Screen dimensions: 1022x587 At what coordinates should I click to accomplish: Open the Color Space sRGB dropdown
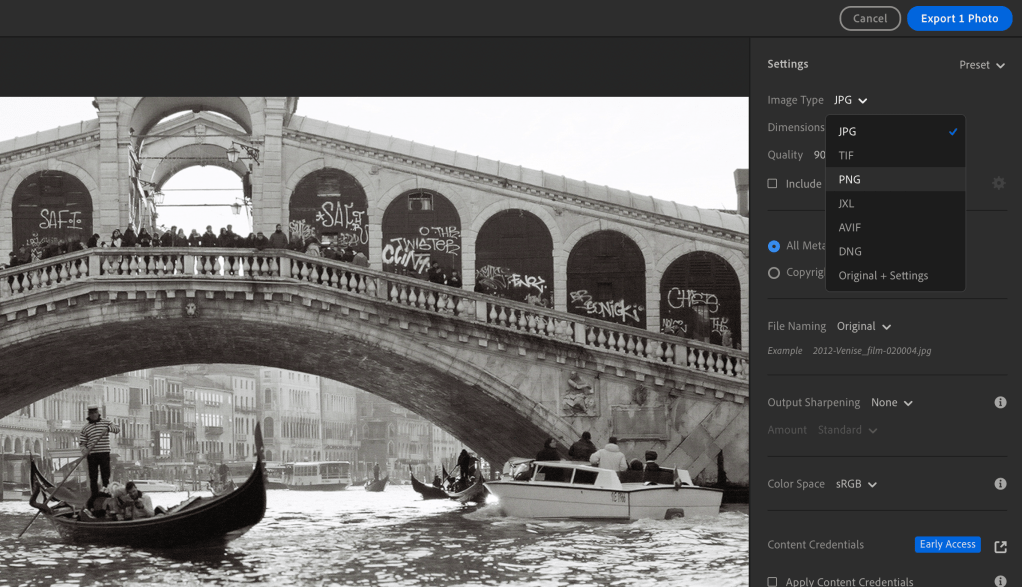pyautogui.click(x=856, y=484)
